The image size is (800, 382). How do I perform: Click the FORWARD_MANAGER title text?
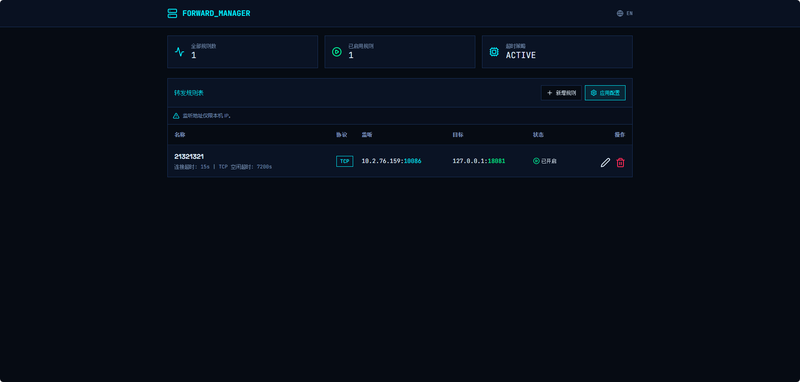tap(216, 13)
